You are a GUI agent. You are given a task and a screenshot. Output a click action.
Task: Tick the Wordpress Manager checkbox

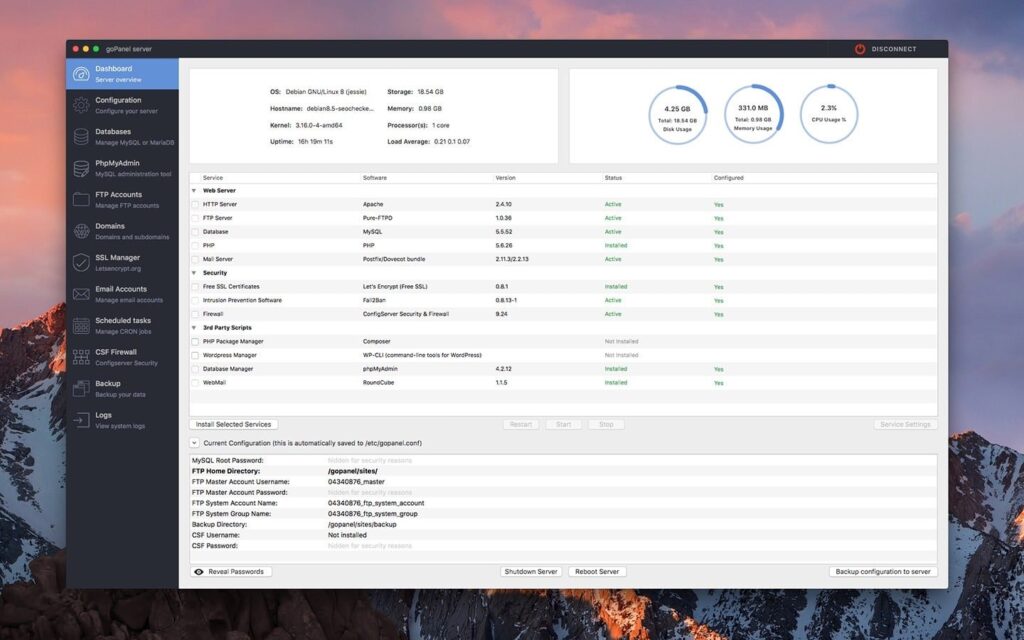[197, 355]
